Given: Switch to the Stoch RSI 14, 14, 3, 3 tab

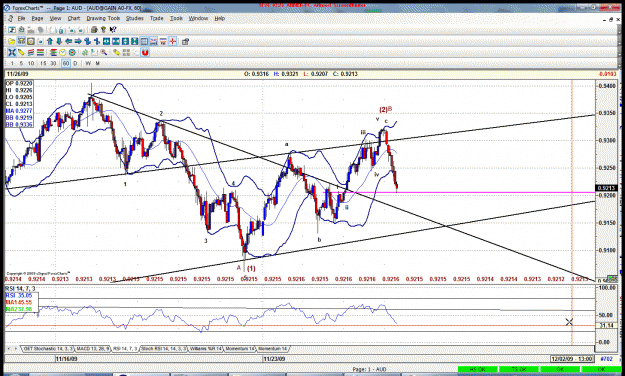Looking at the screenshot, I should (163, 349).
